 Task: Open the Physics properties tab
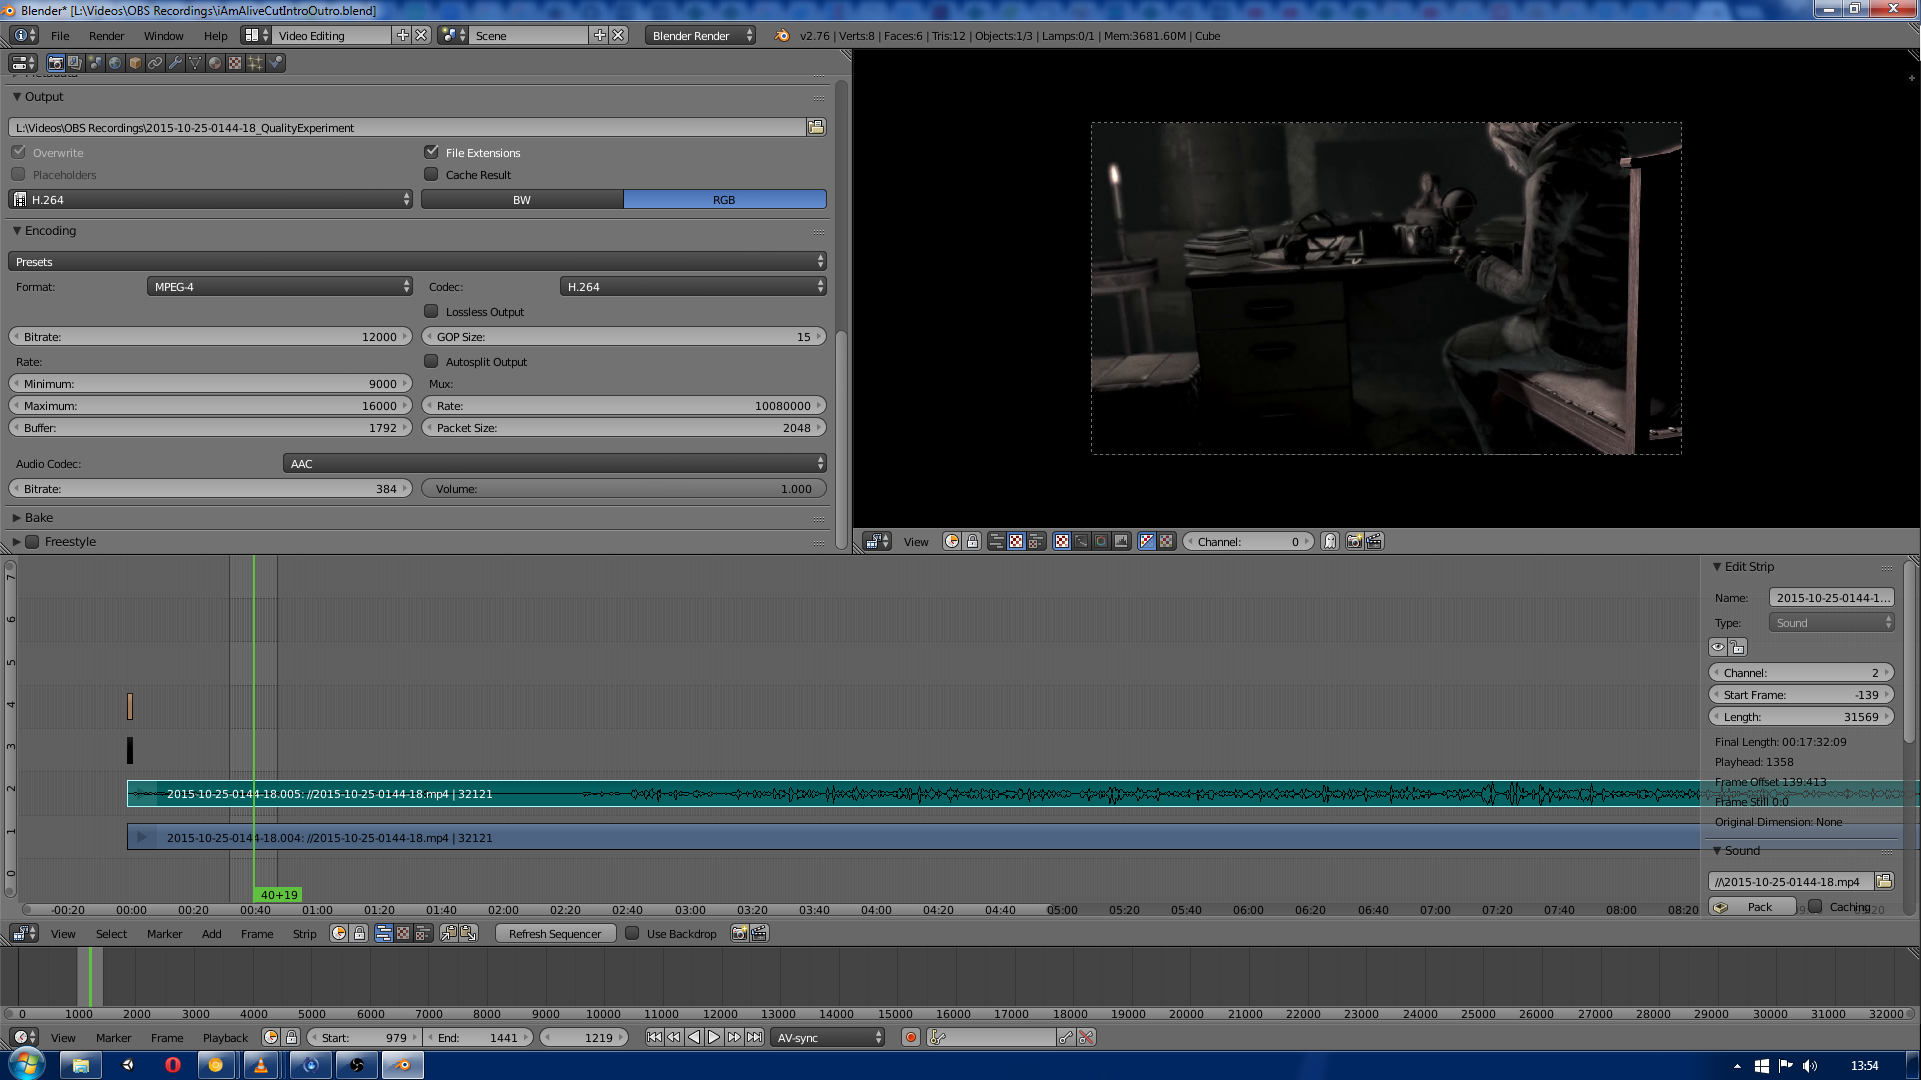point(276,63)
